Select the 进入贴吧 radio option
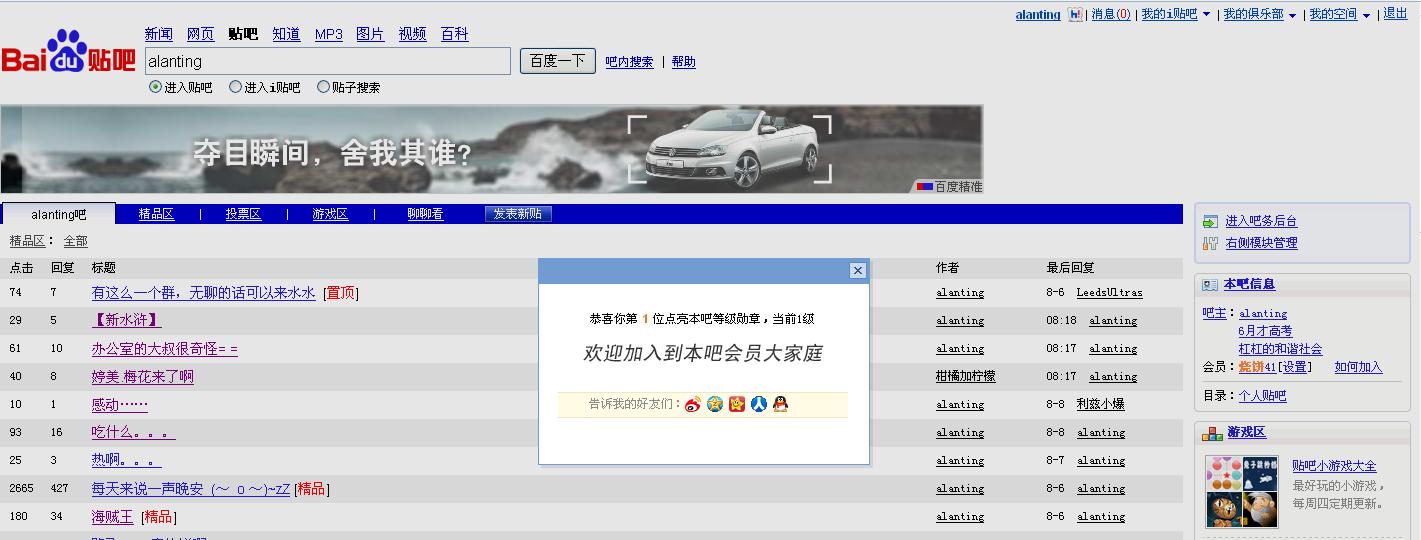The width and height of the screenshot is (1421, 540). click(155, 87)
